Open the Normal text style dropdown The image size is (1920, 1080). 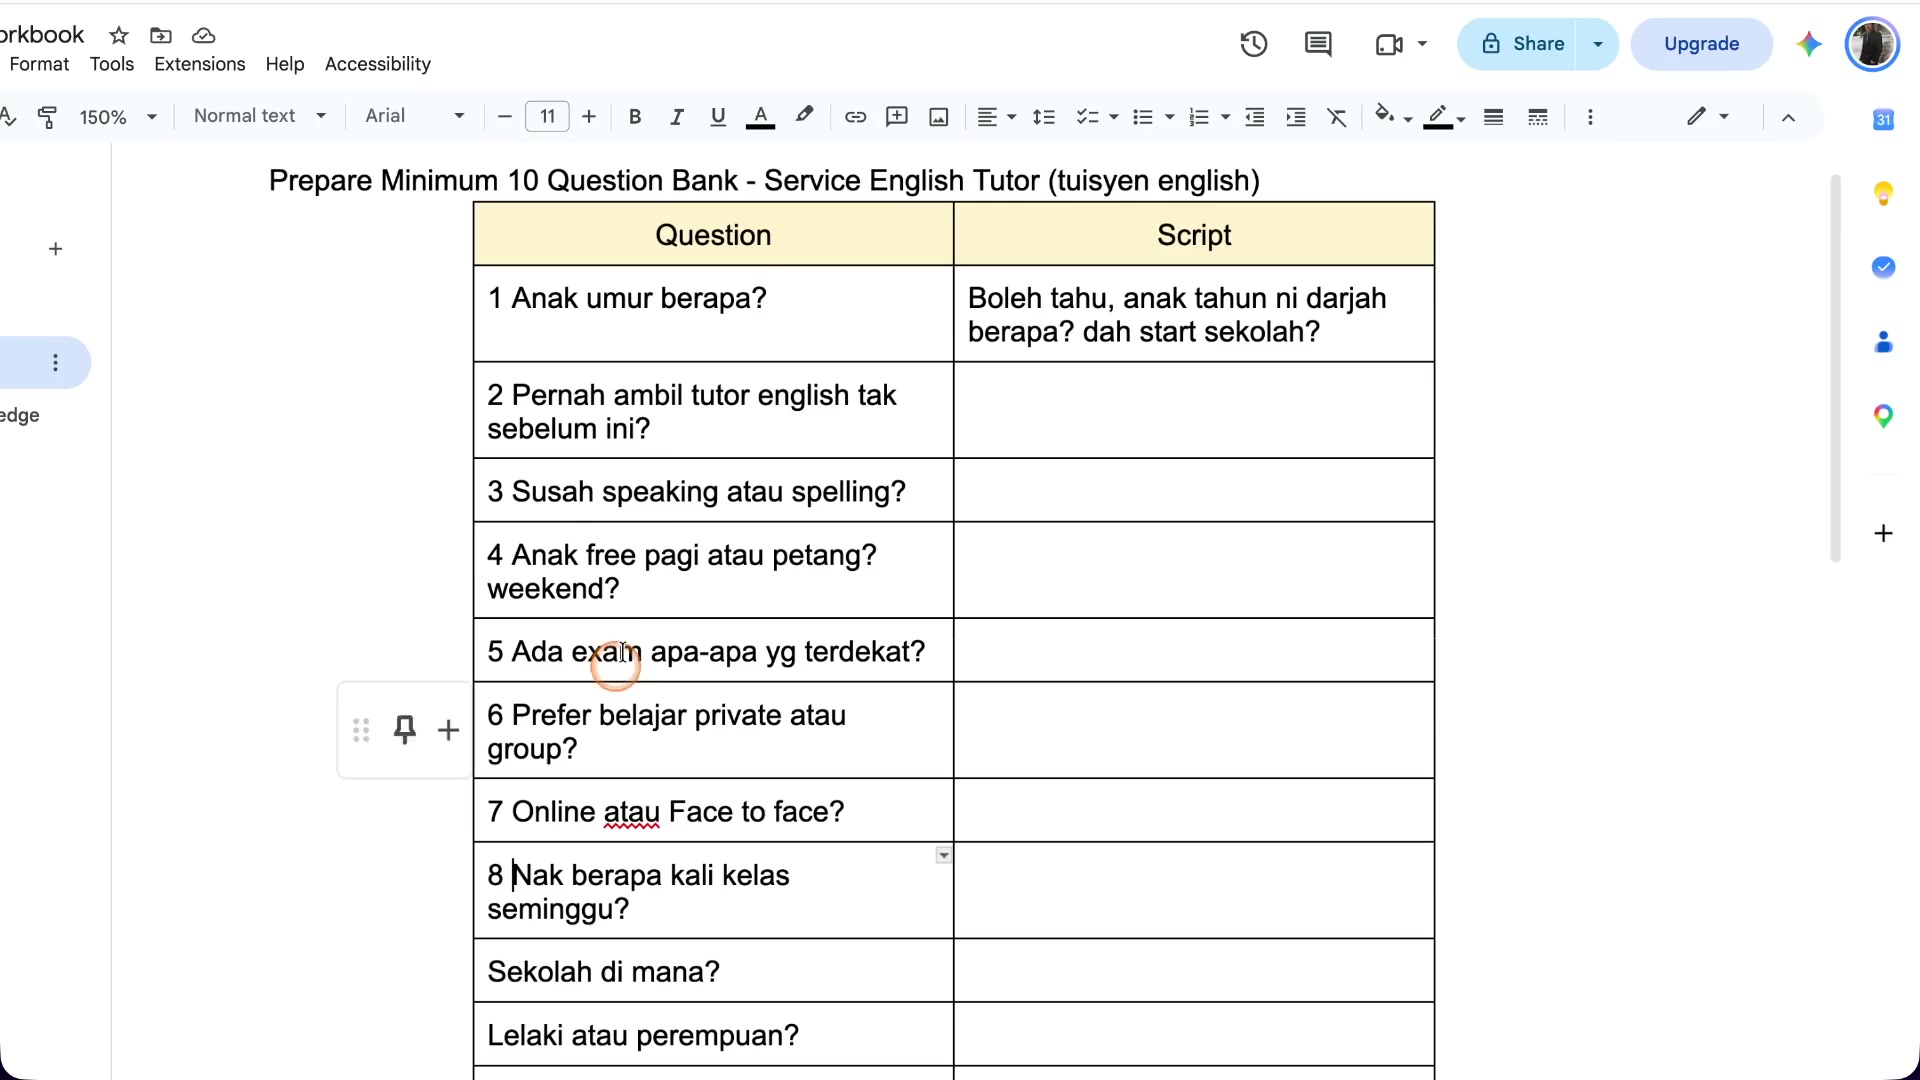[x=260, y=116]
